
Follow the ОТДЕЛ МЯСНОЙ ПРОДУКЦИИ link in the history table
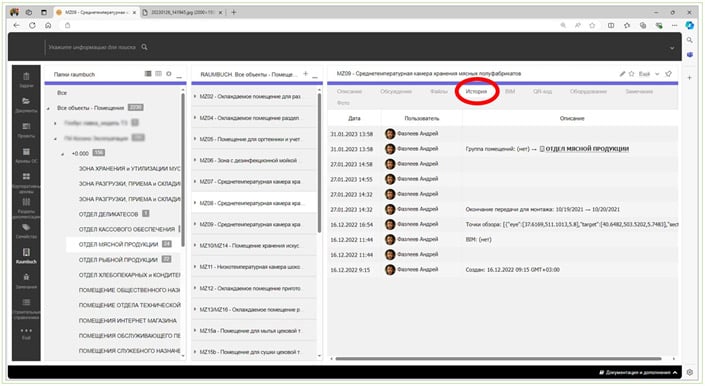tap(587, 149)
